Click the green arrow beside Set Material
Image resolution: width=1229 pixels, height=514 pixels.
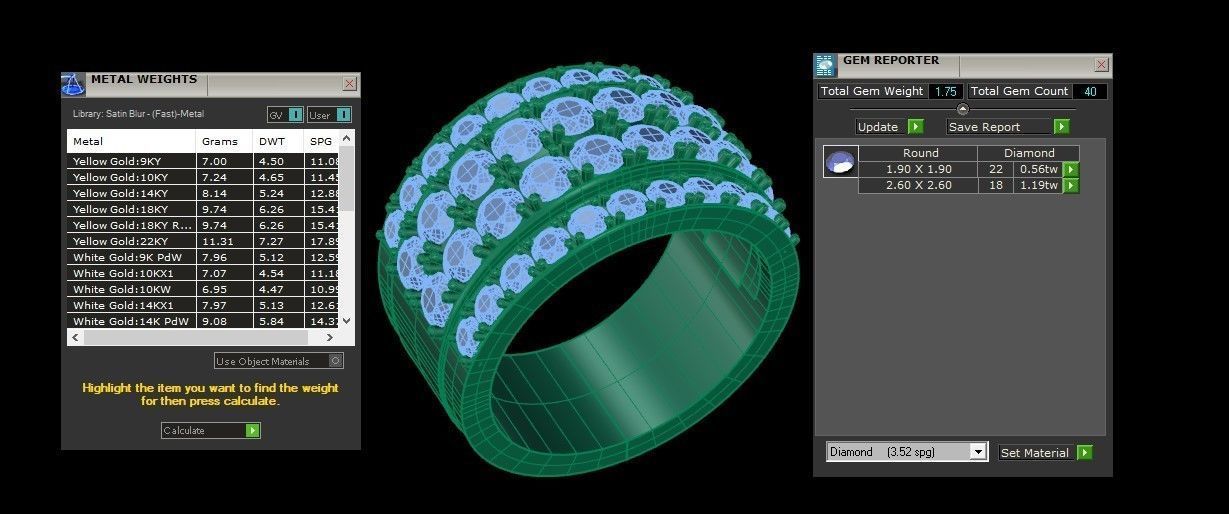(x=1084, y=453)
